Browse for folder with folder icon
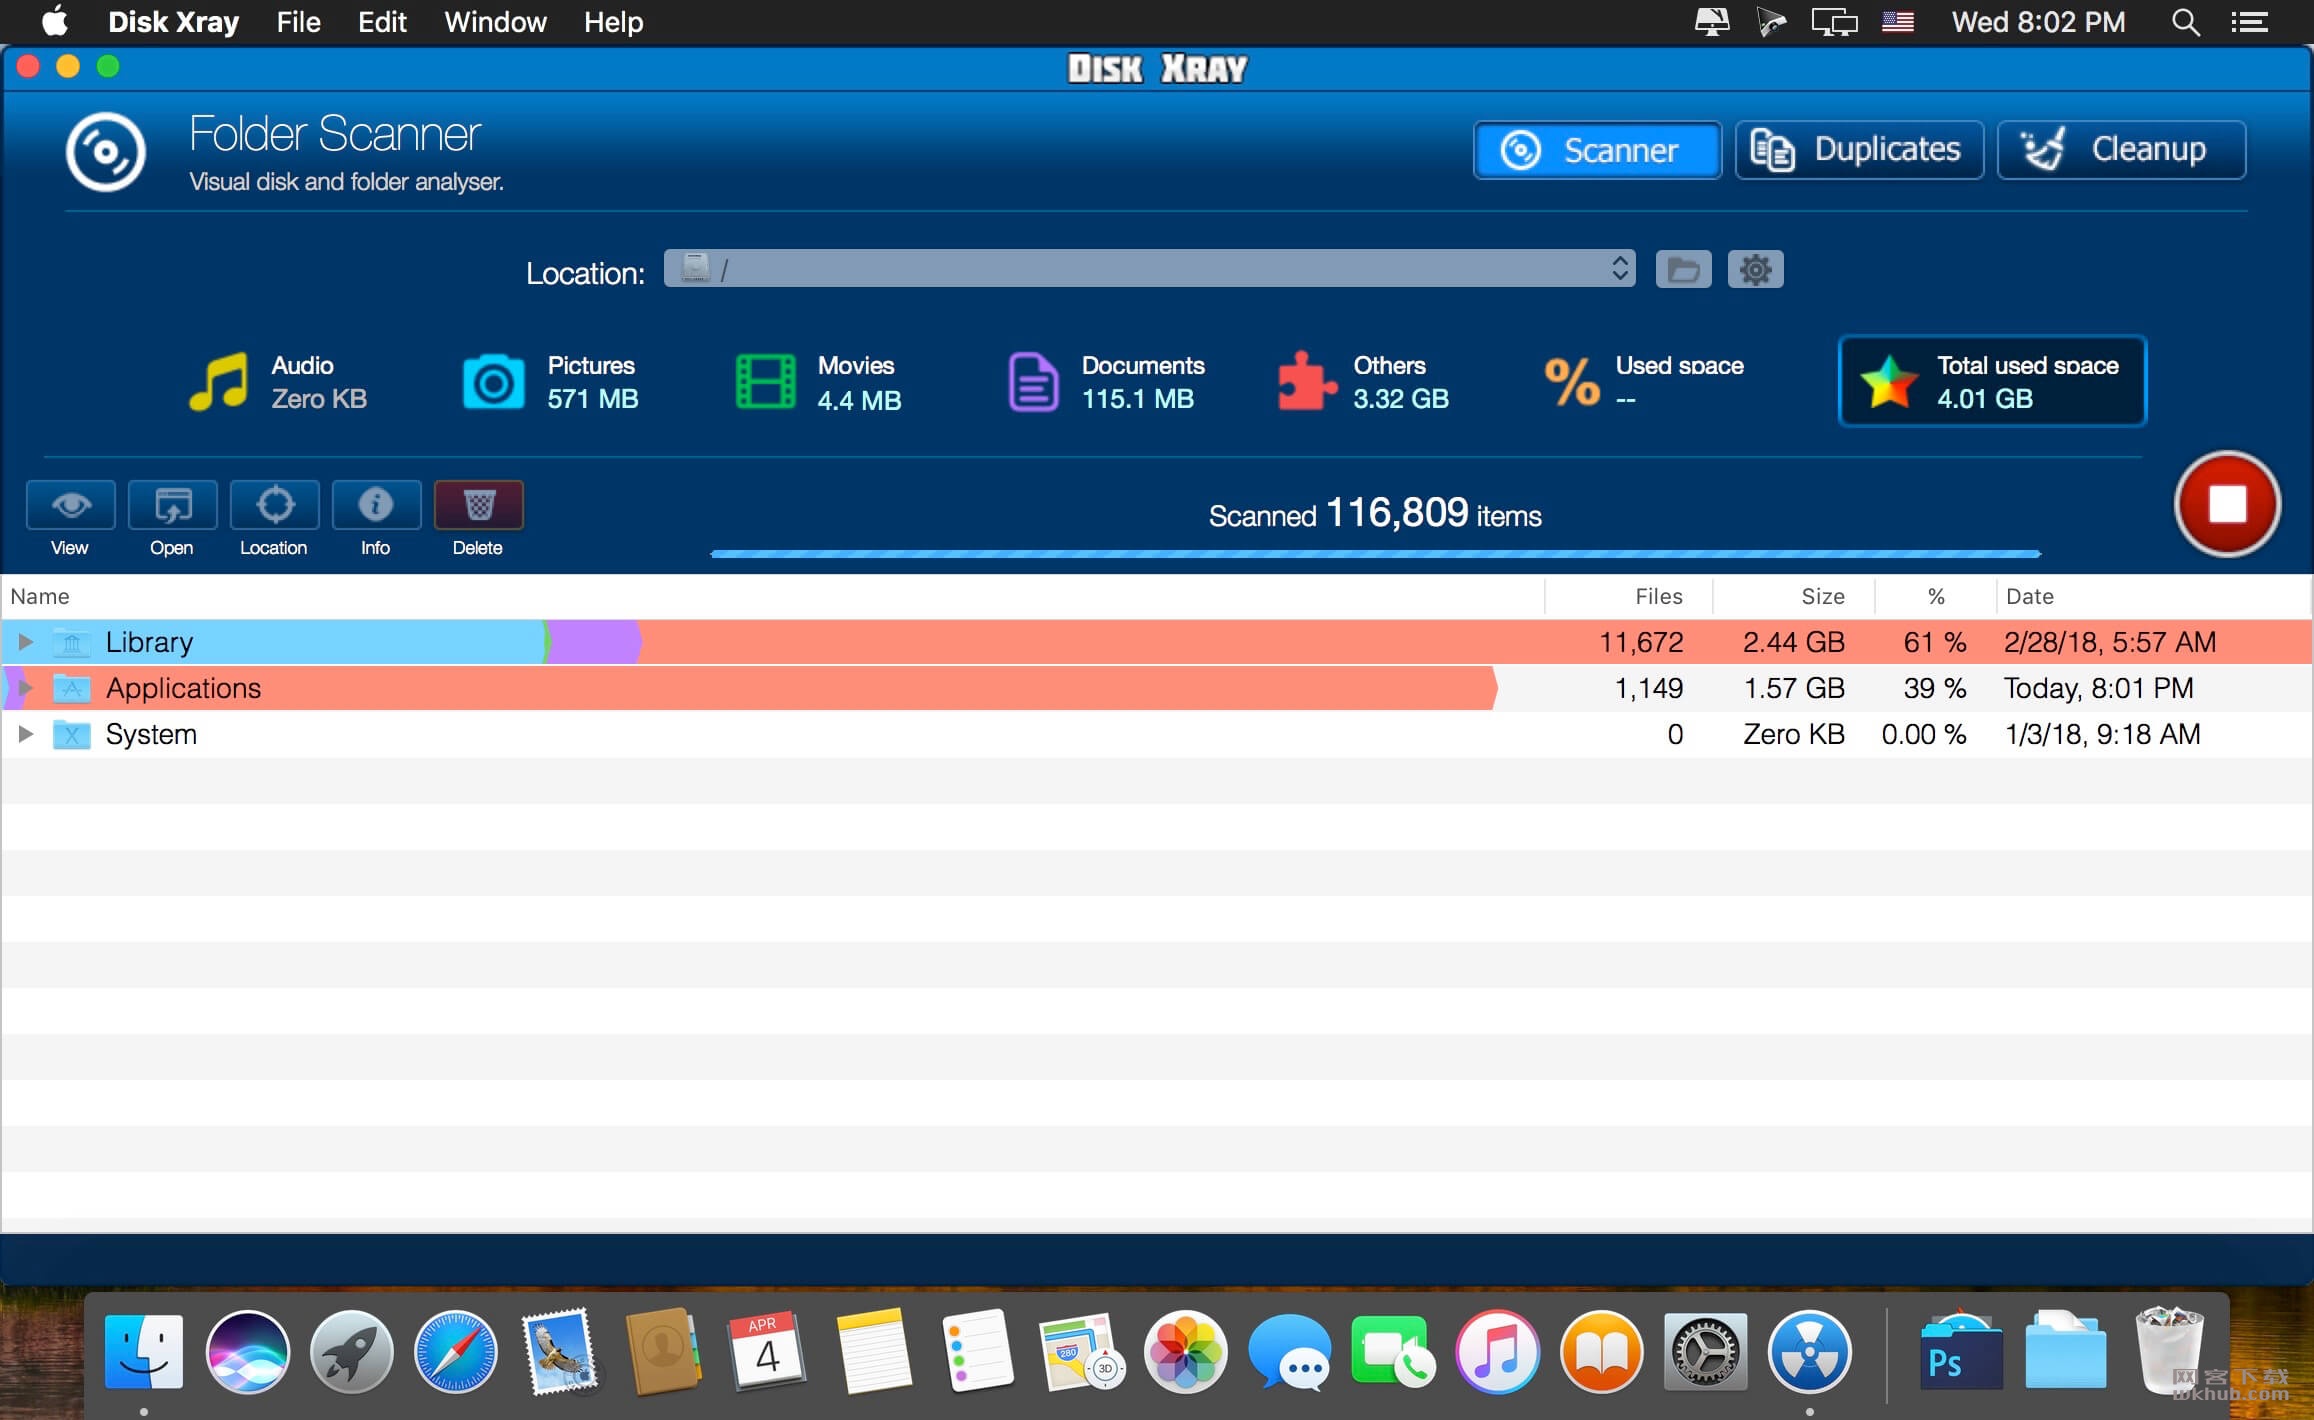The image size is (2314, 1420). tap(1683, 269)
